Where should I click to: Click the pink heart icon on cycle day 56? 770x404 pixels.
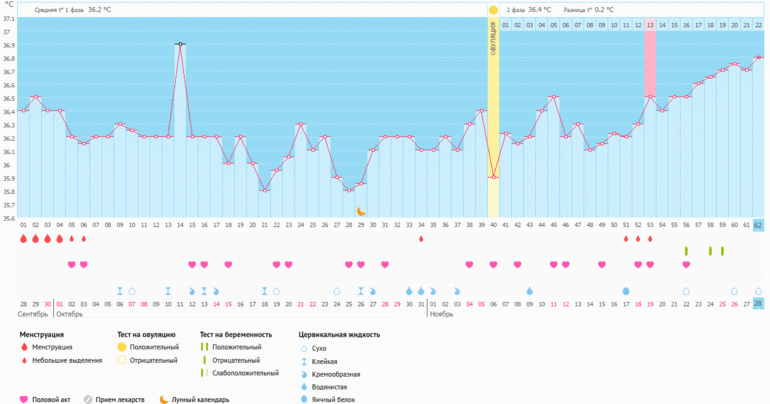pos(686,265)
